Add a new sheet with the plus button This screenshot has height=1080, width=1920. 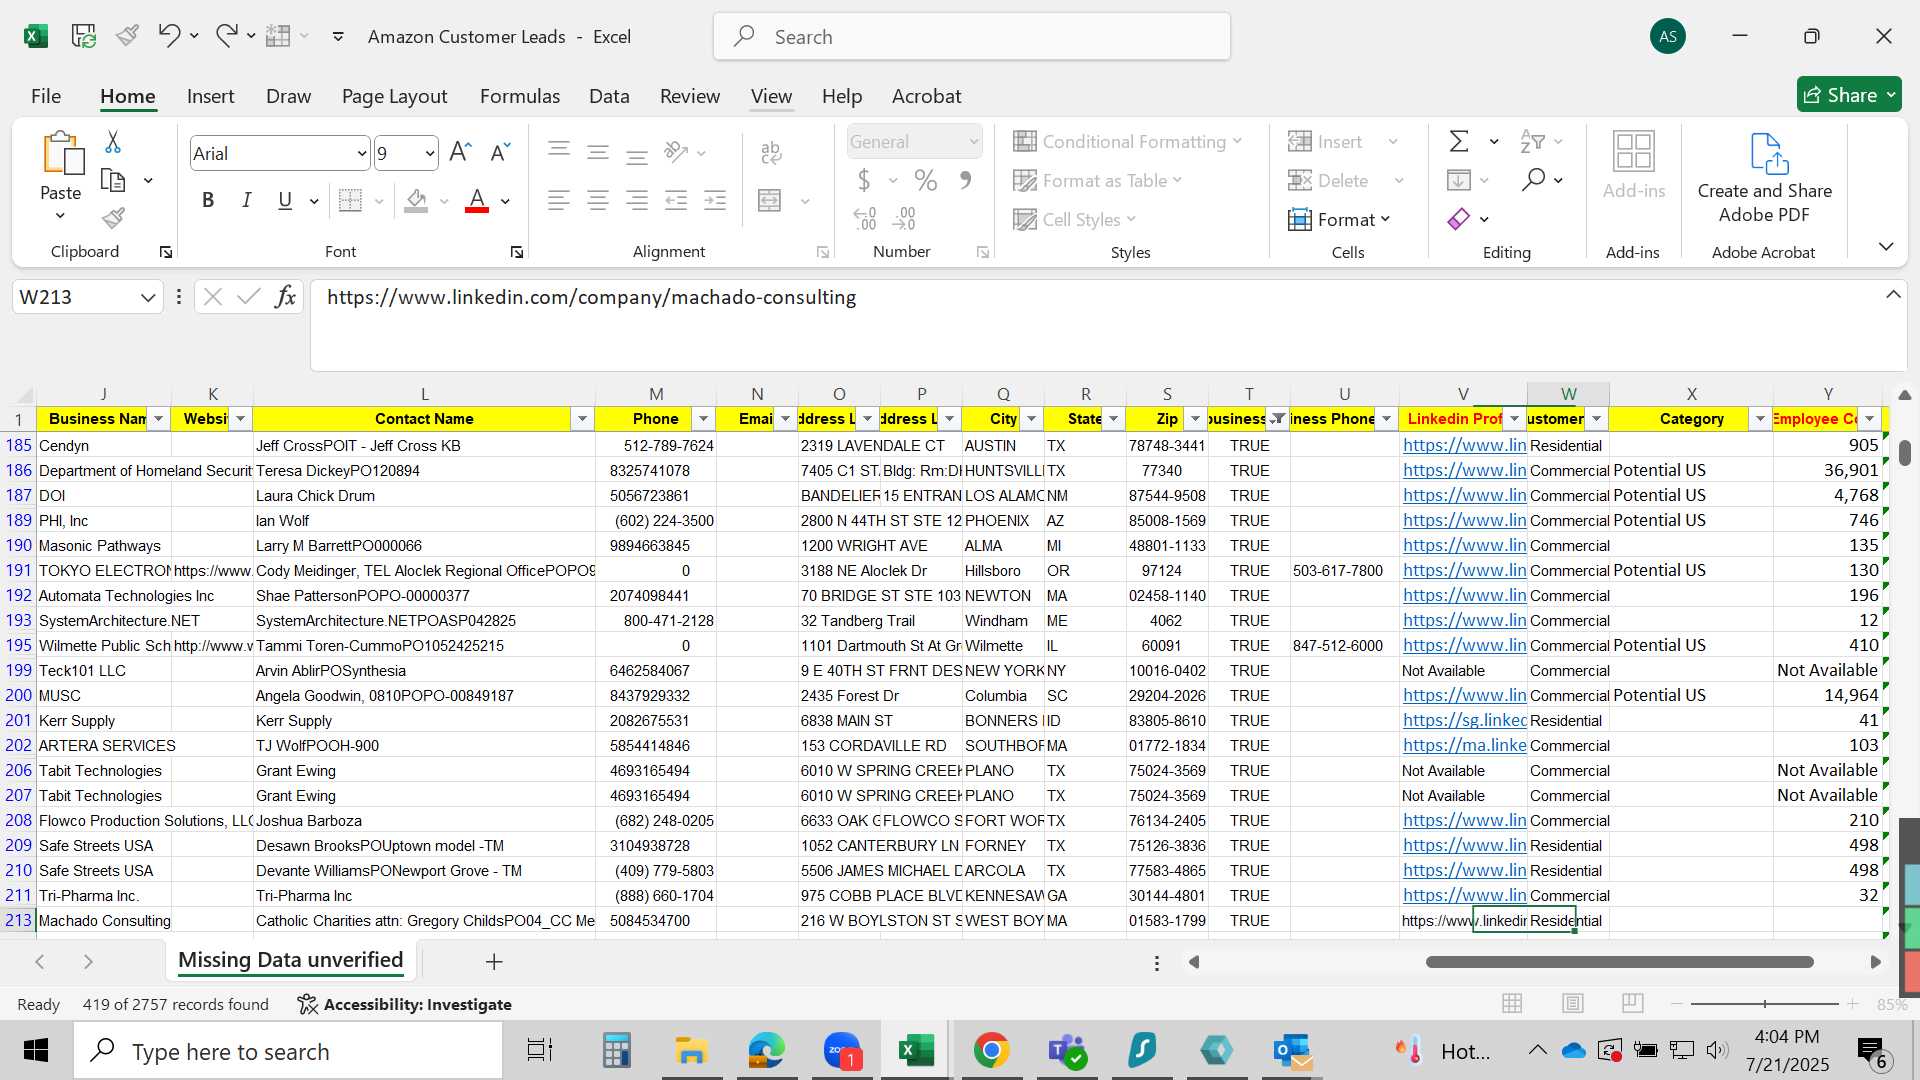point(493,962)
